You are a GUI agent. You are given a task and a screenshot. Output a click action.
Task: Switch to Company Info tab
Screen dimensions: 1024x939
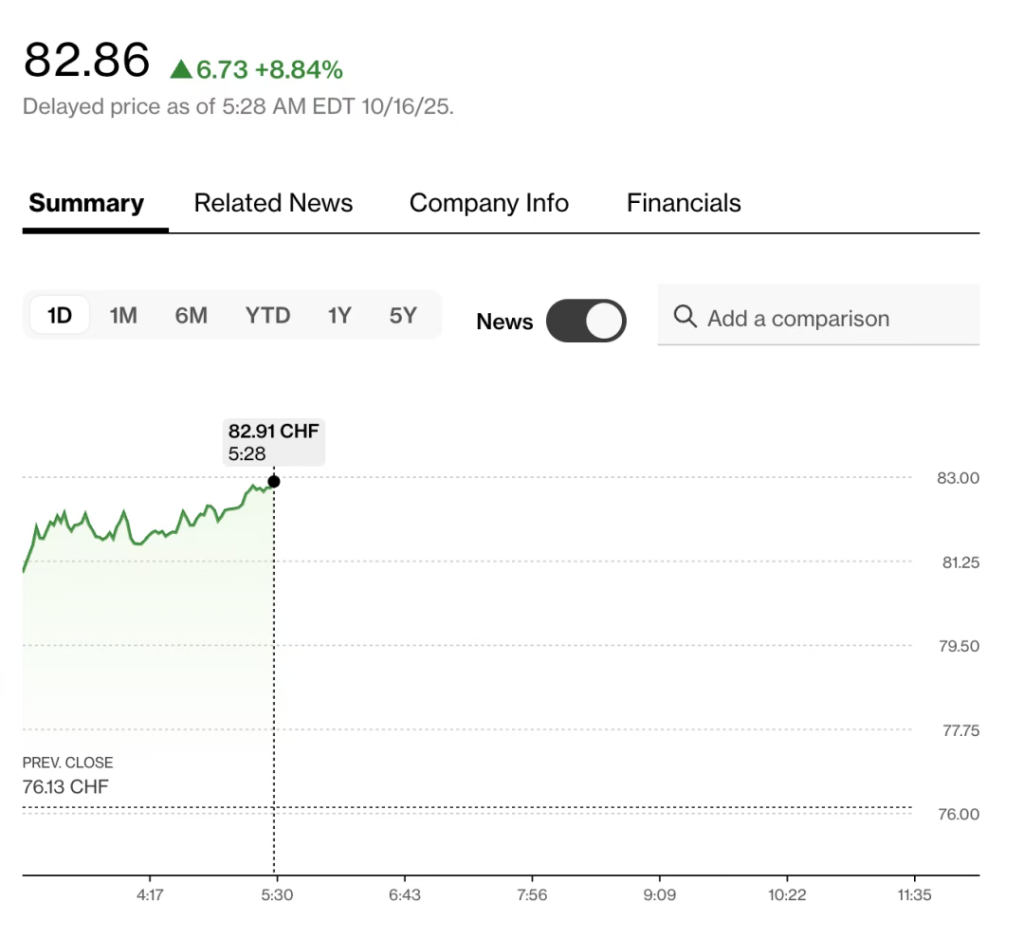[489, 203]
